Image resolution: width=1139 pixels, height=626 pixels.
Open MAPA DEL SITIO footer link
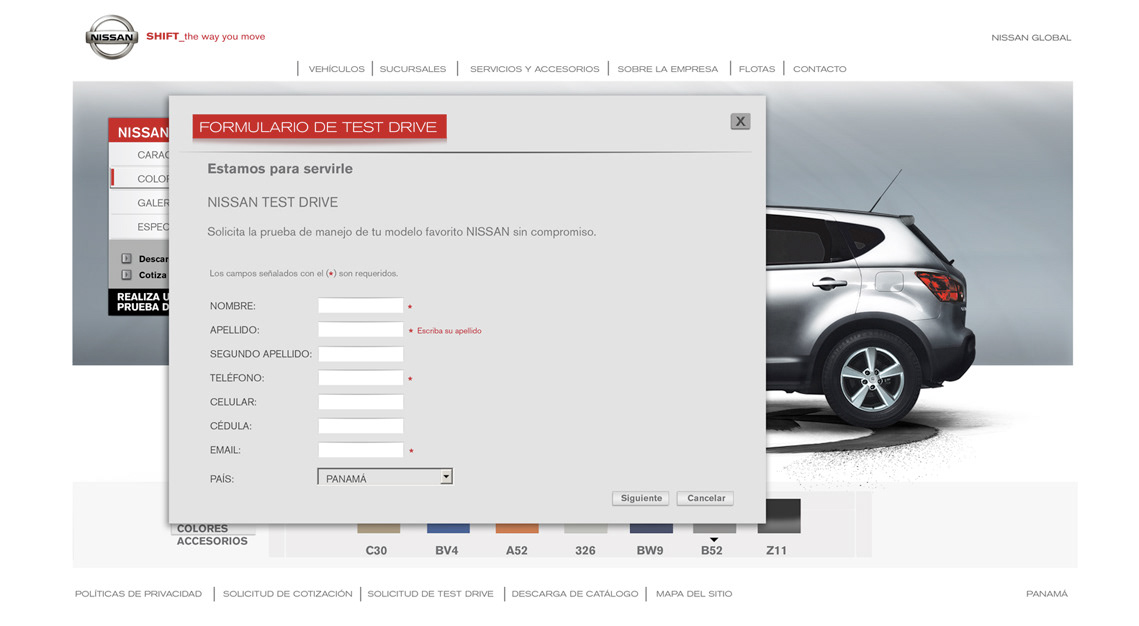[x=694, y=594]
